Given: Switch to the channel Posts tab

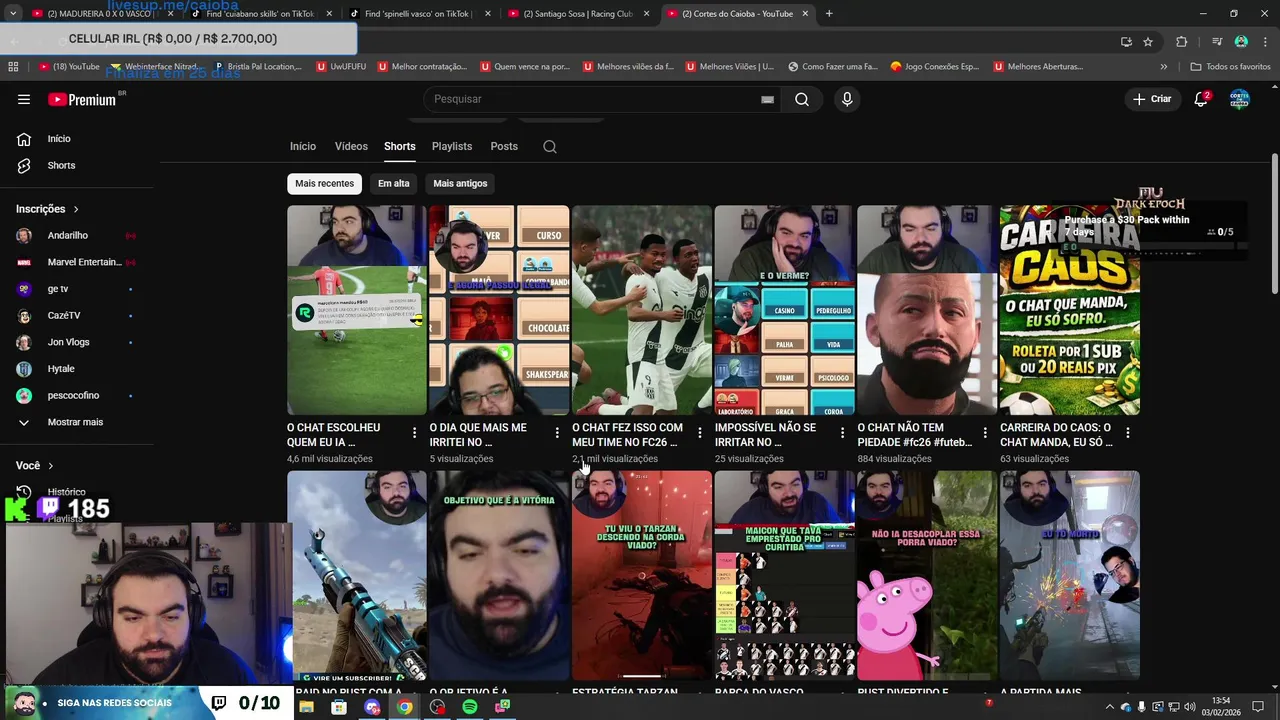Looking at the screenshot, I should 504,146.
